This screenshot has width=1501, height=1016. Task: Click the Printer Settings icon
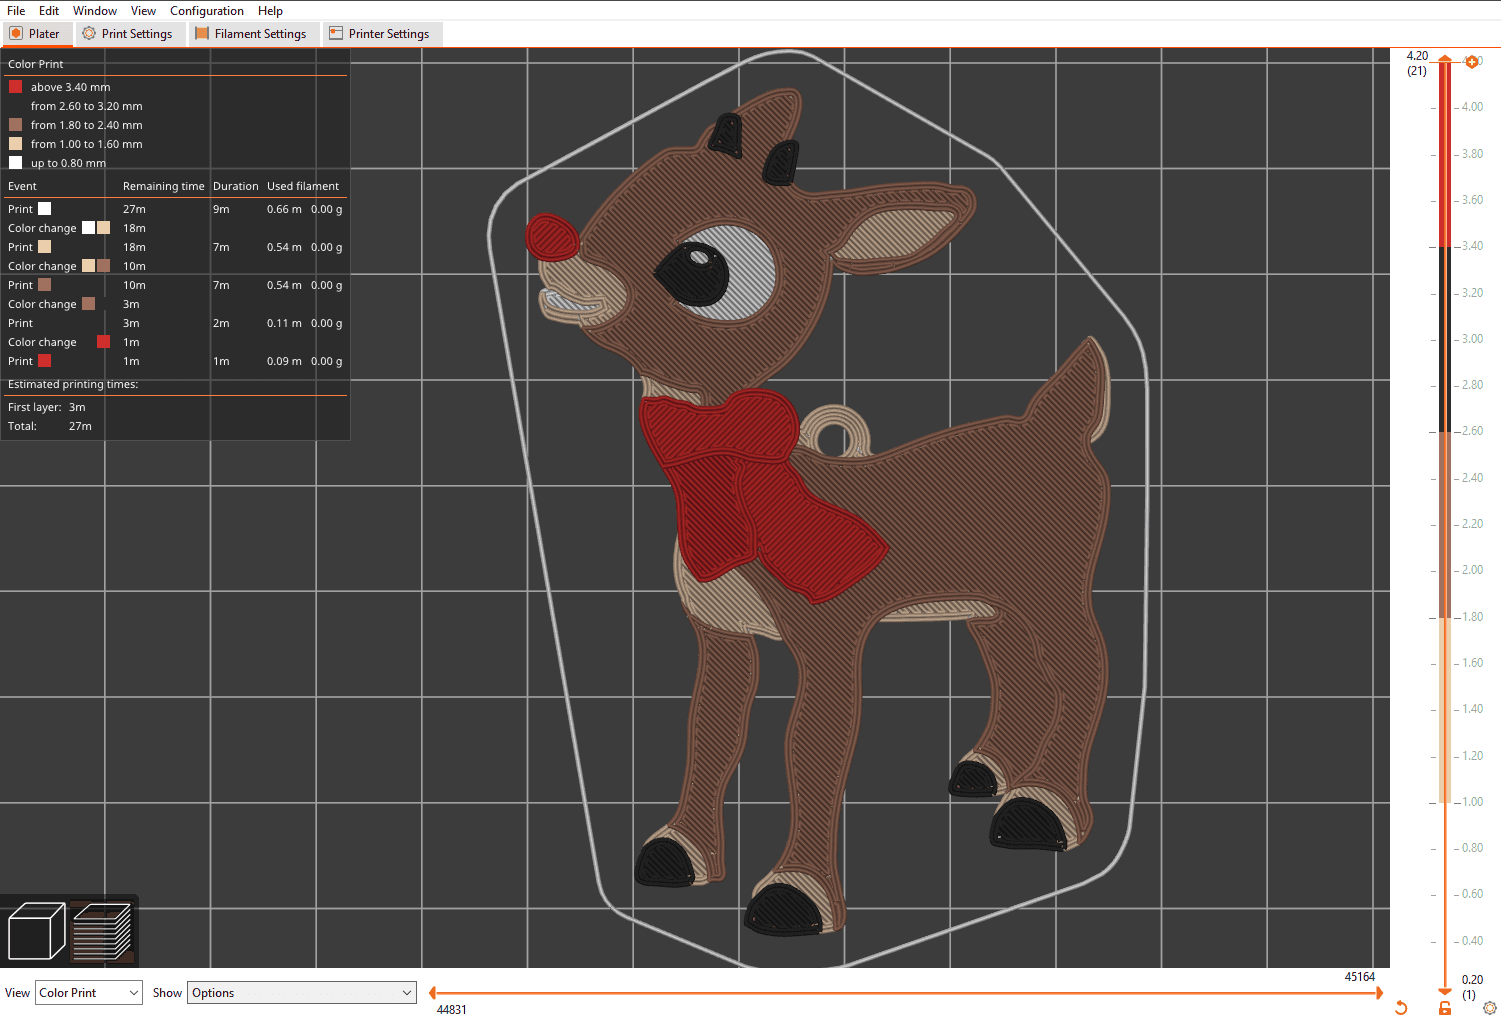coord(336,33)
